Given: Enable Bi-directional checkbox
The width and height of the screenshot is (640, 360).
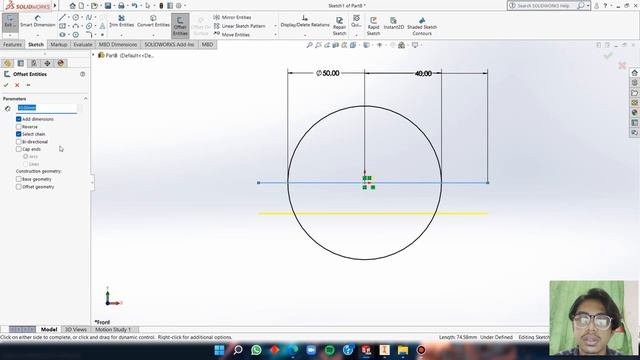Looking at the screenshot, I should [x=18, y=142].
